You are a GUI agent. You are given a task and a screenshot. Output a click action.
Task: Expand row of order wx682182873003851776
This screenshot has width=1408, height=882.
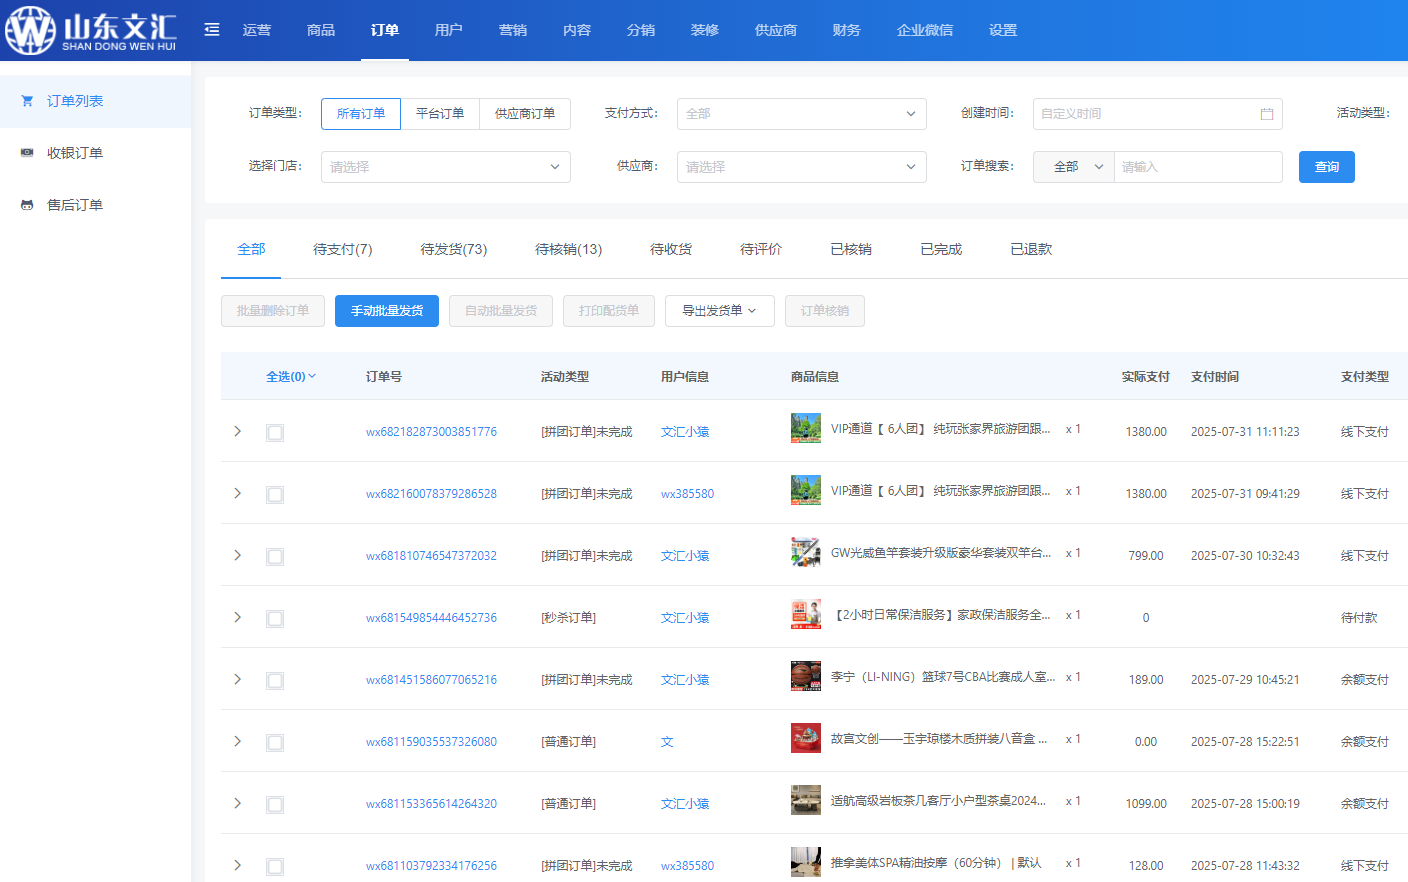pos(237,431)
